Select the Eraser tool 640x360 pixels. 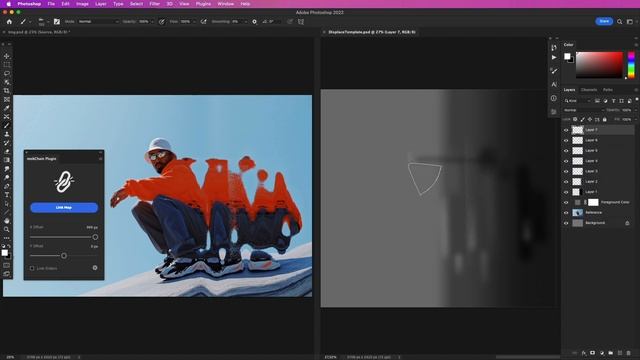pyautogui.click(x=7, y=151)
